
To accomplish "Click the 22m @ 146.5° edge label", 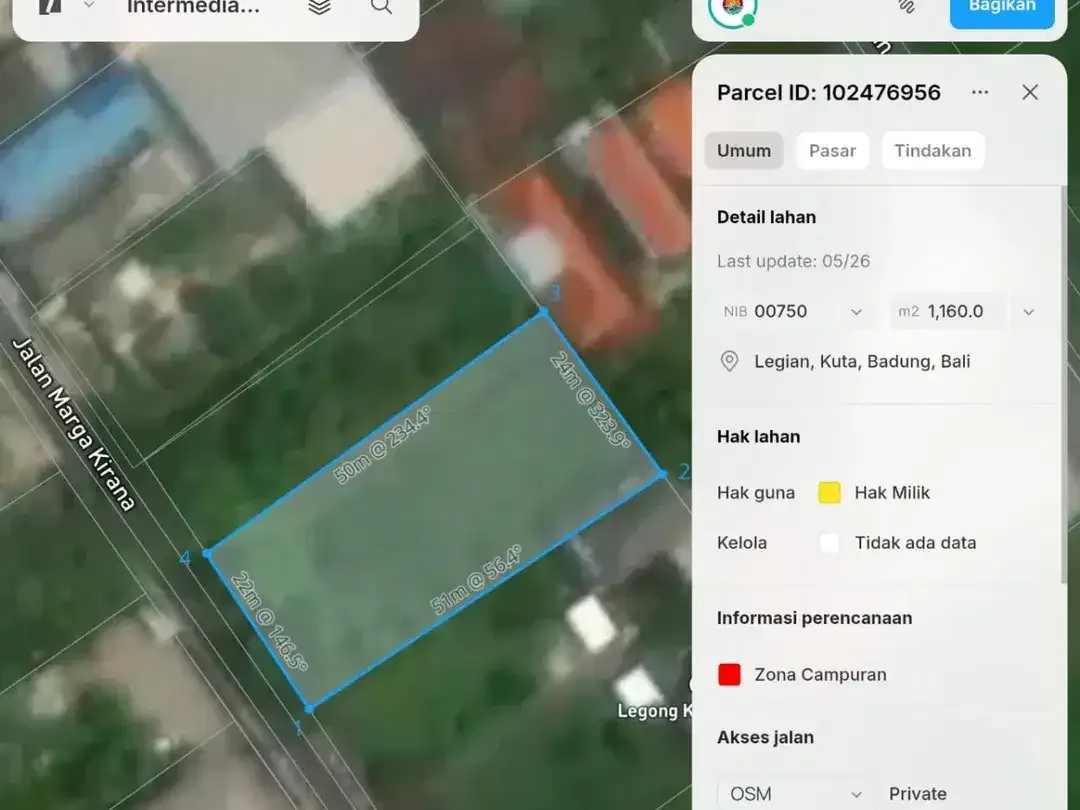I will click(269, 620).
